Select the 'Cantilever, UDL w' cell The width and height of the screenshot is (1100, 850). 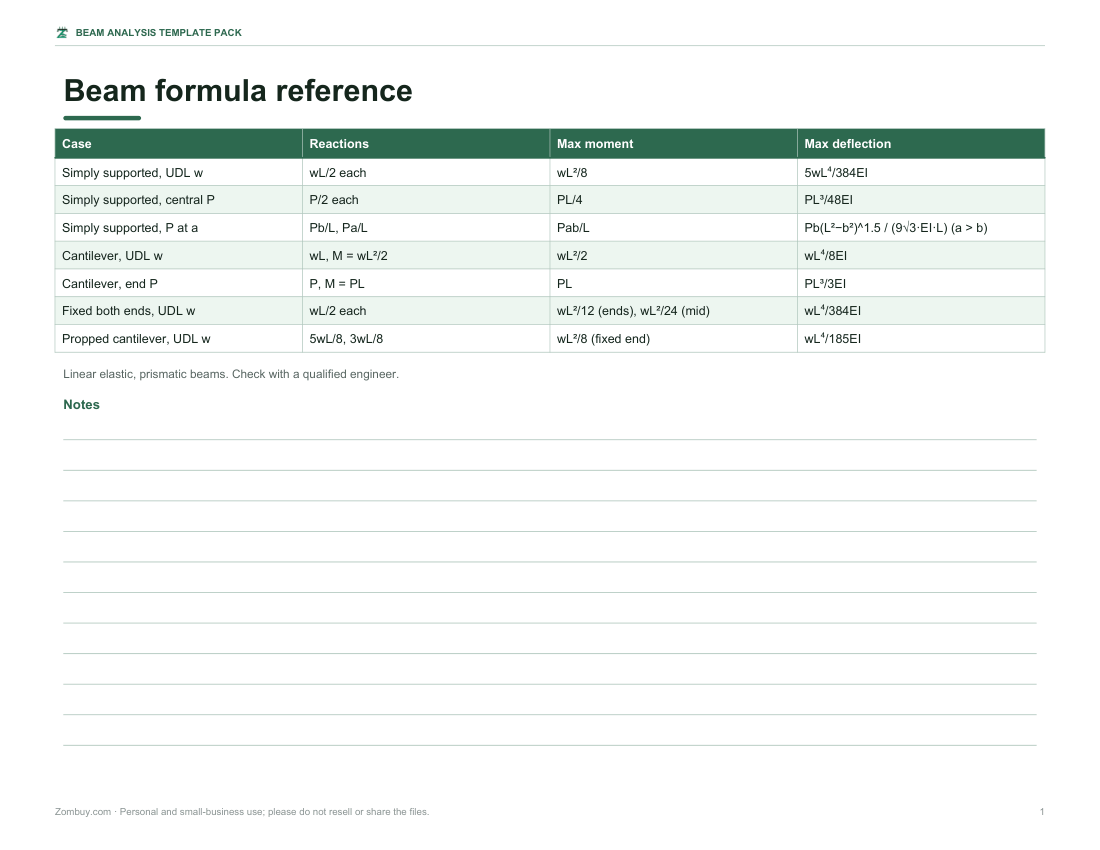[178, 256]
